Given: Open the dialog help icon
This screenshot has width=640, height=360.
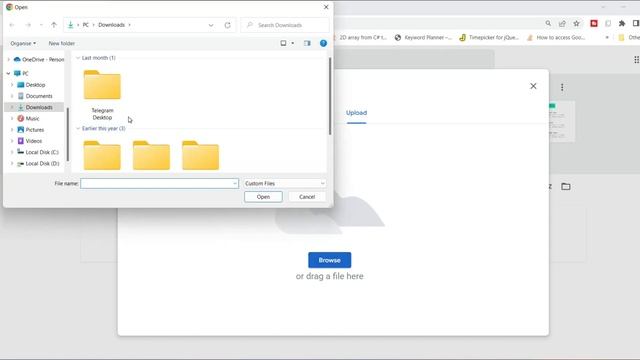Looking at the screenshot, I should [323, 43].
